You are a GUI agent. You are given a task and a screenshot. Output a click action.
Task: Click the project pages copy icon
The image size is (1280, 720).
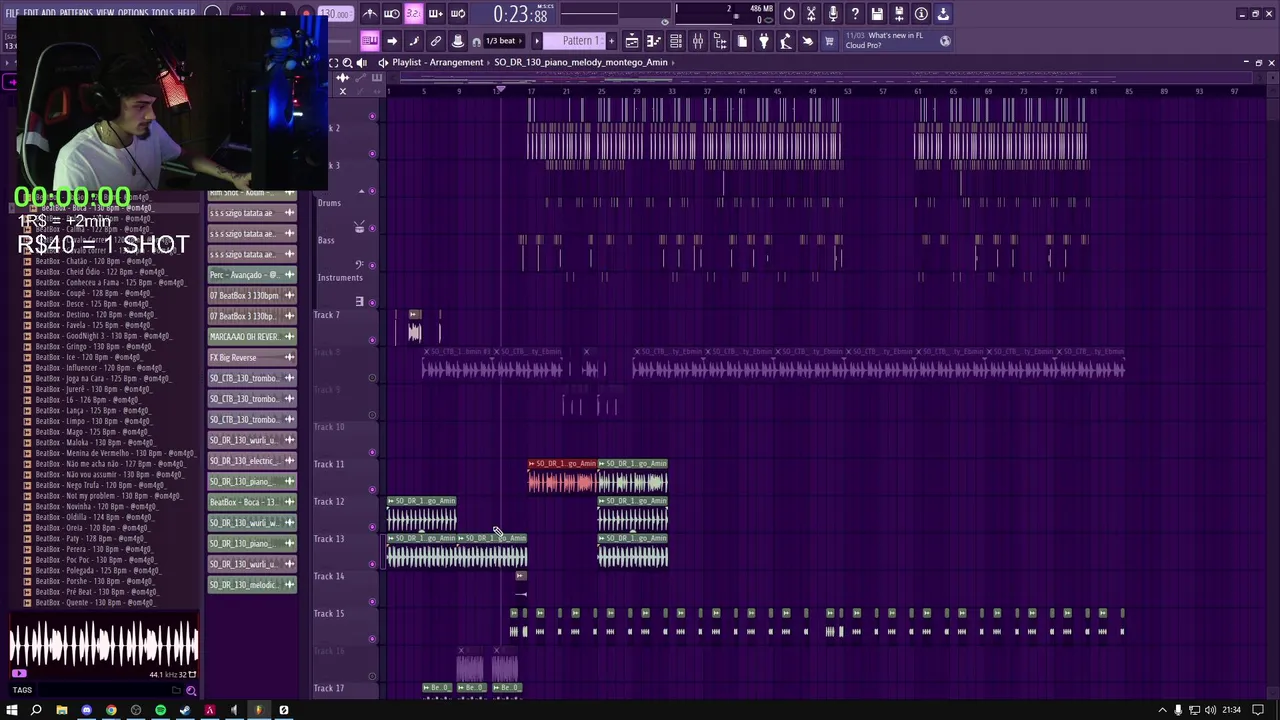click(x=742, y=41)
